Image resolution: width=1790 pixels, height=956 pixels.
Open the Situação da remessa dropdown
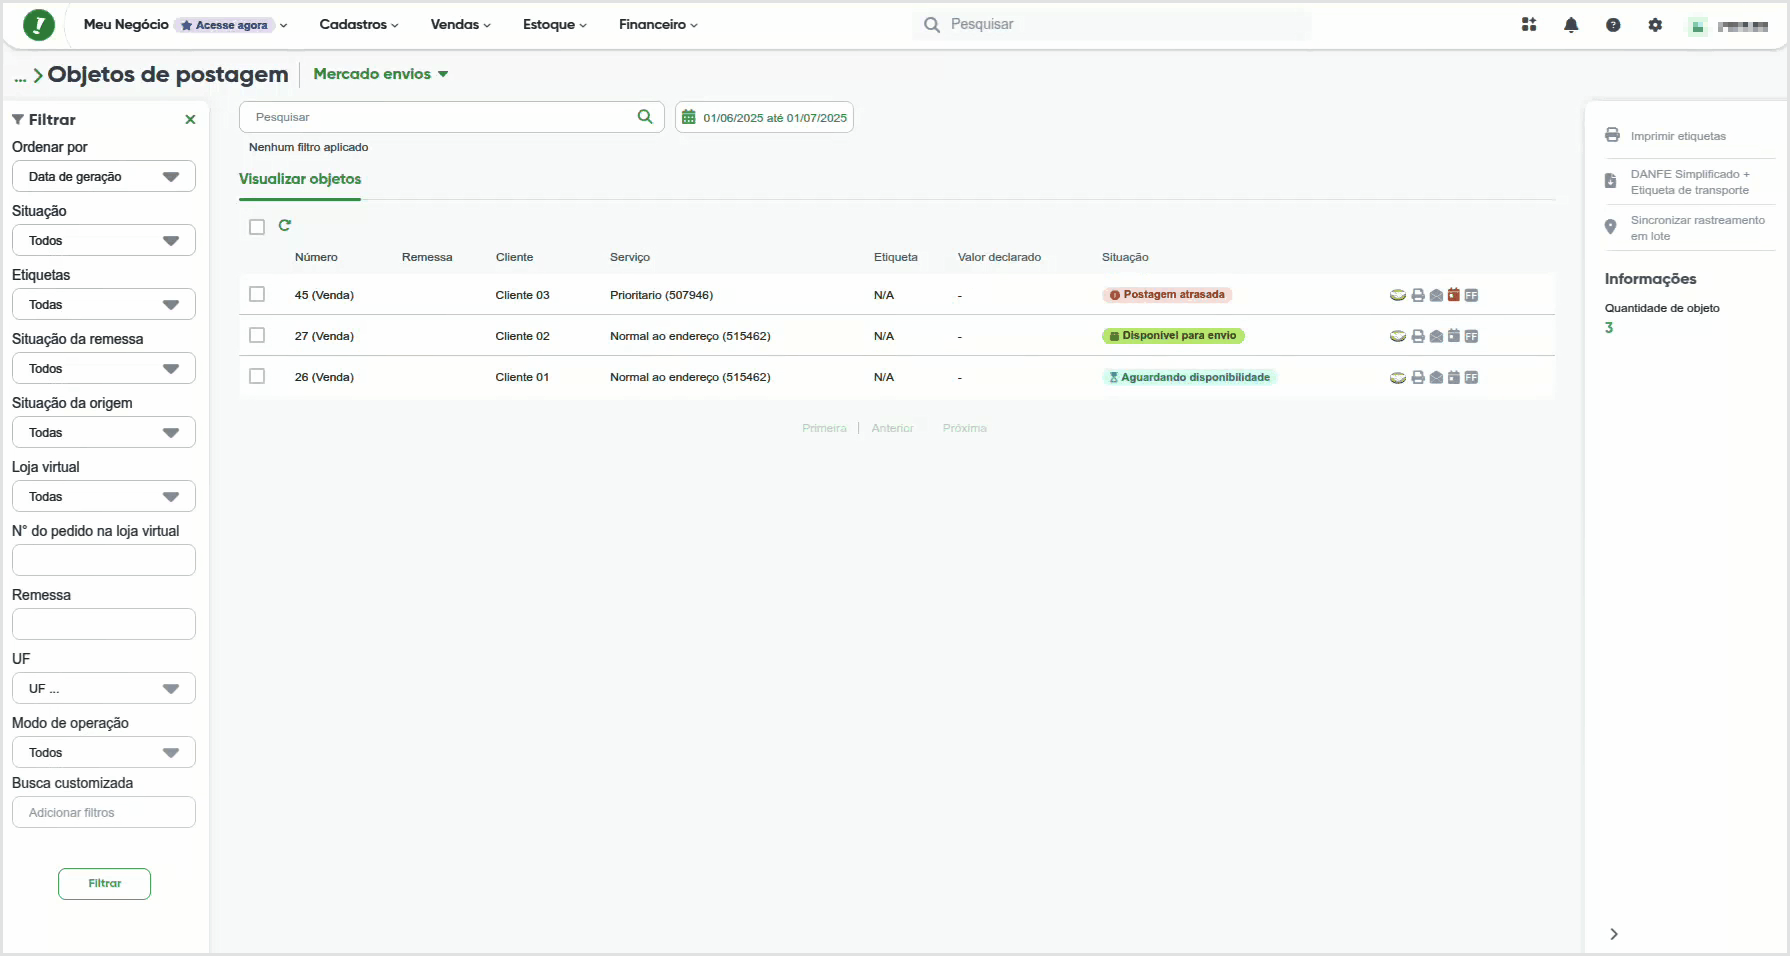click(104, 368)
